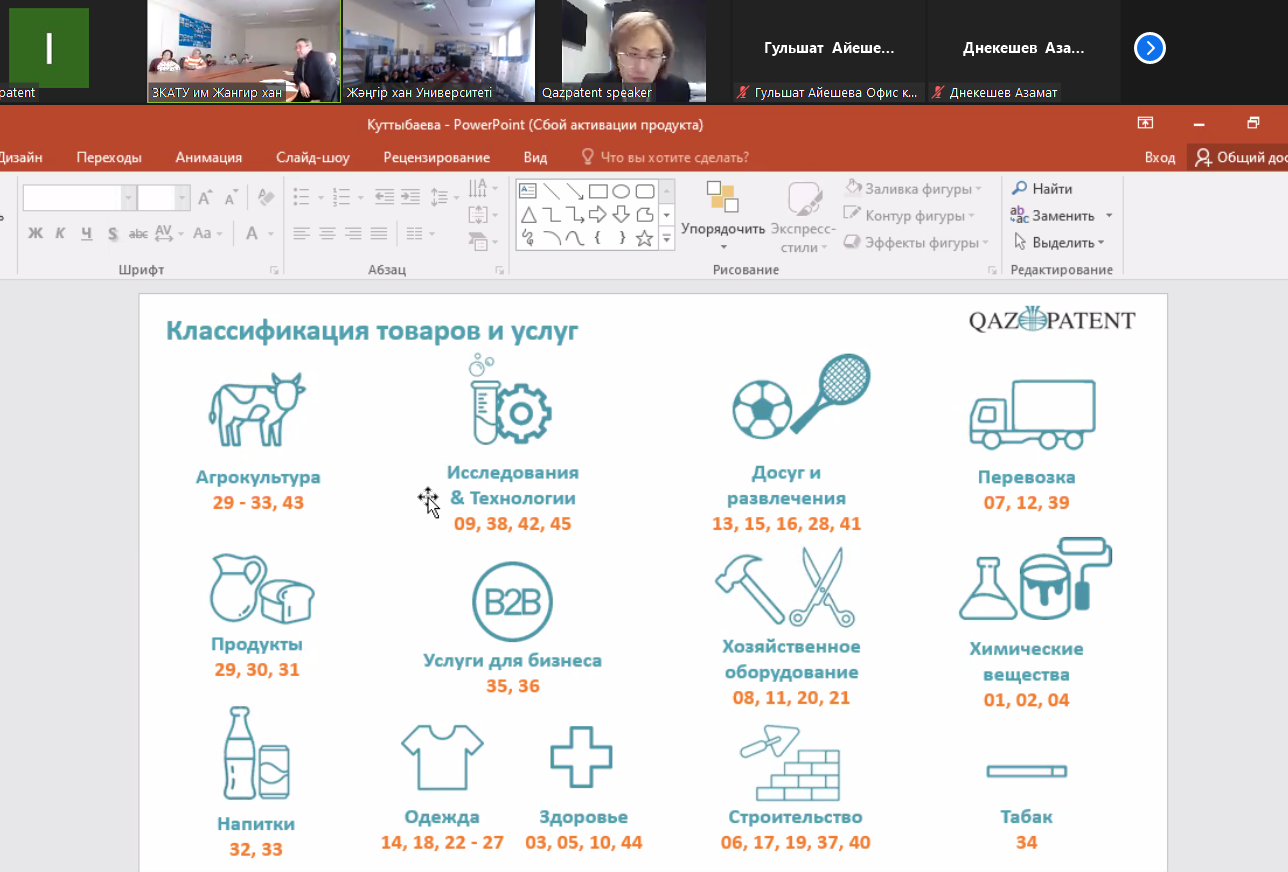1288x872 pixels.
Task: Click the Вход sign-in button
Action: click(1159, 157)
